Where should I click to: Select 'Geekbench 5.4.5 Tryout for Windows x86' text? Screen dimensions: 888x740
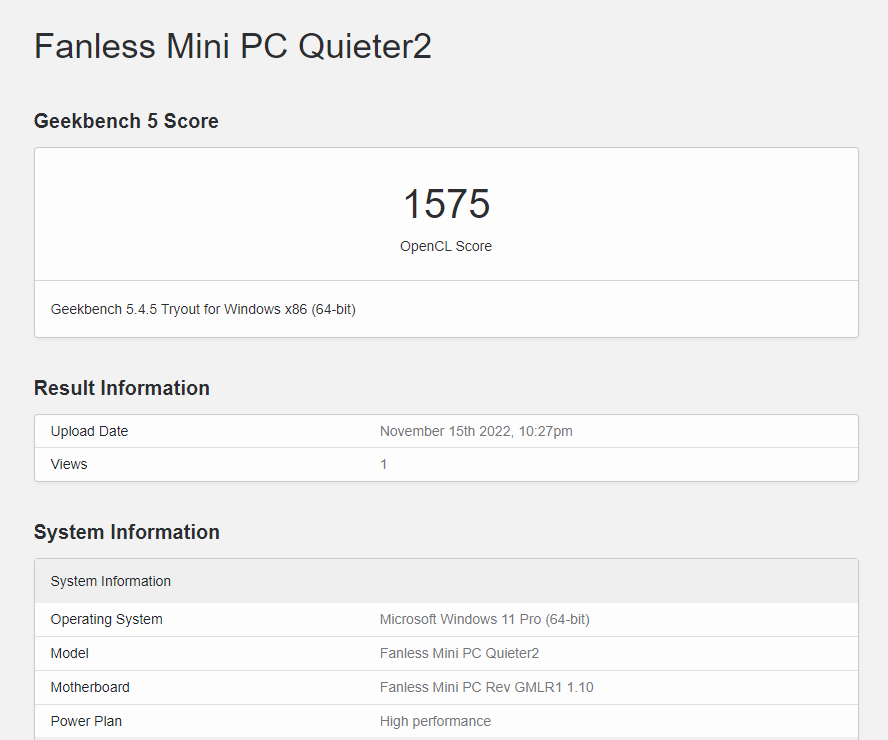point(179,309)
